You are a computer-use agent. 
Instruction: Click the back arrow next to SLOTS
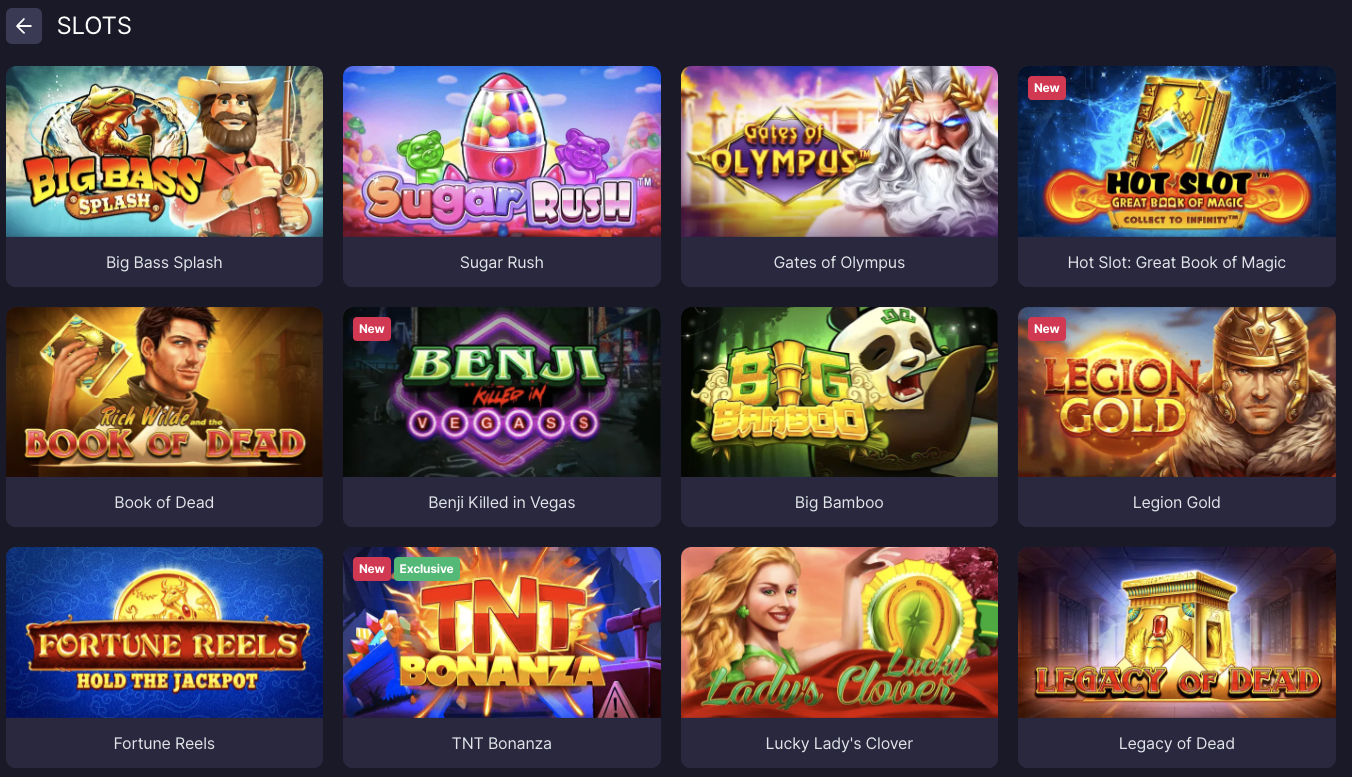[24, 26]
